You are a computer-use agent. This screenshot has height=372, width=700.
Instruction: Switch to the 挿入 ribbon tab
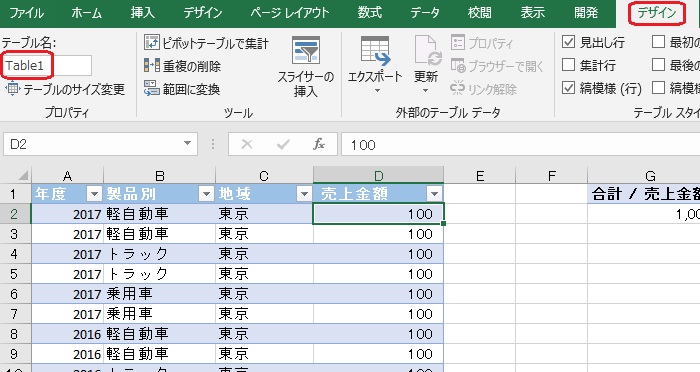tap(143, 13)
